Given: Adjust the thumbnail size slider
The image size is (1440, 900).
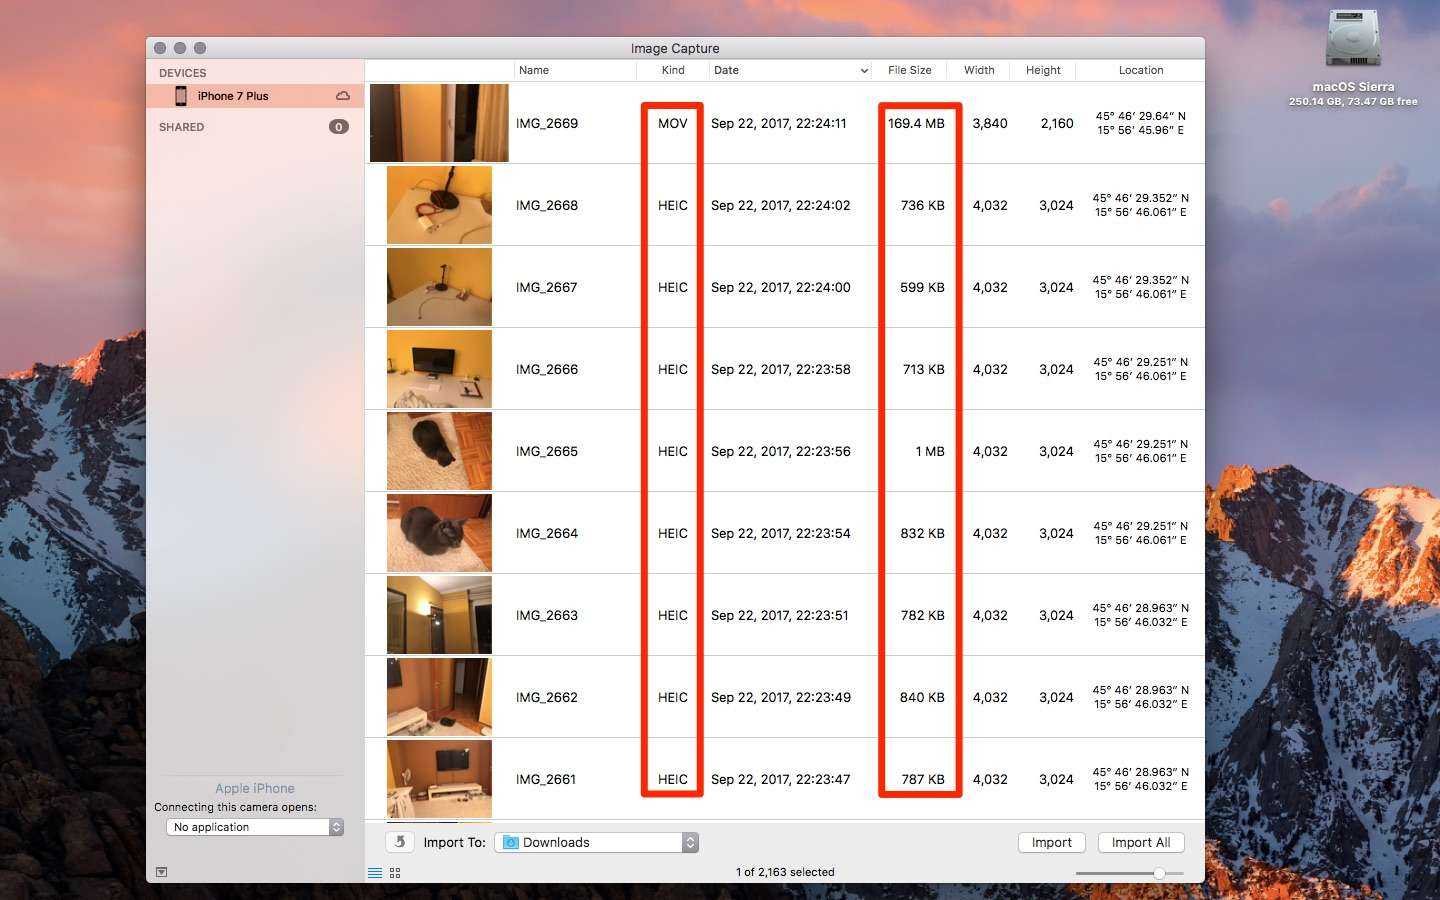Looking at the screenshot, I should 1158,873.
